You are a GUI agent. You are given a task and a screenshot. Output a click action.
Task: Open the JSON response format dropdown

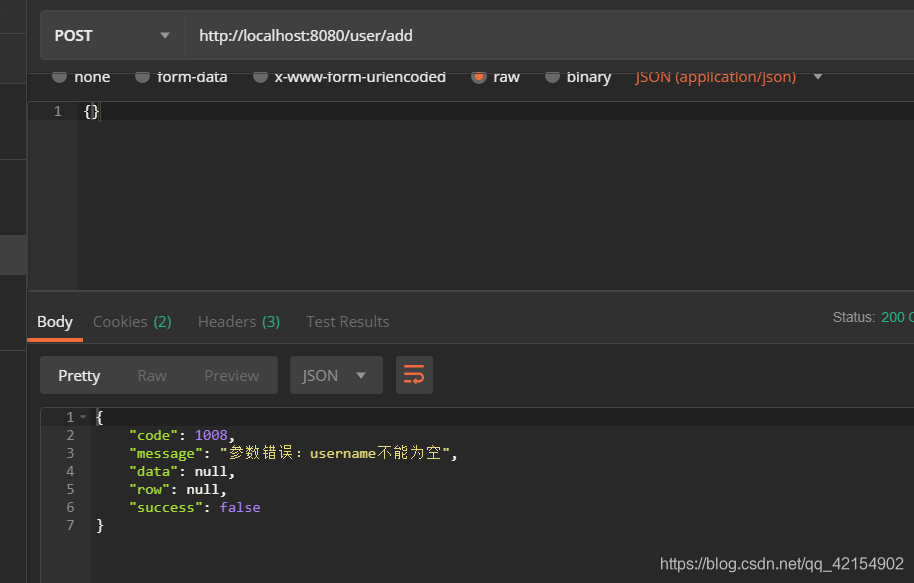(x=336, y=374)
